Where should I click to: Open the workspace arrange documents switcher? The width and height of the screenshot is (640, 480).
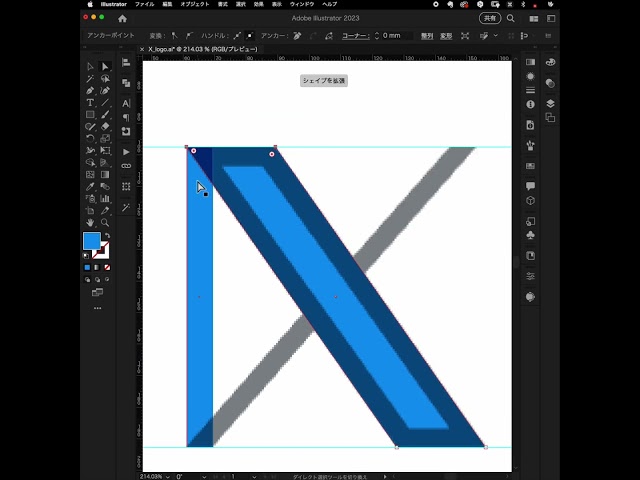click(533, 18)
